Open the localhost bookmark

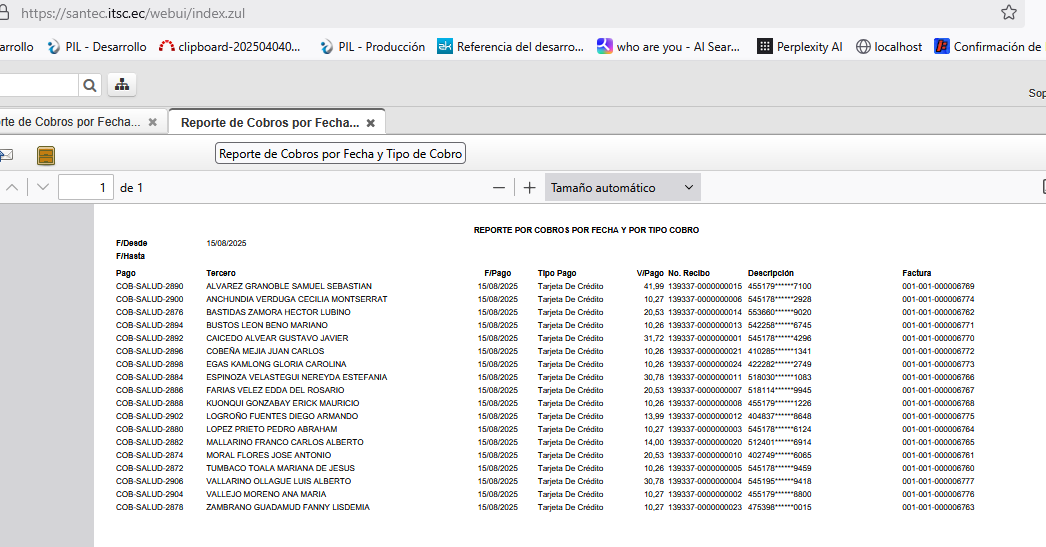[889, 46]
